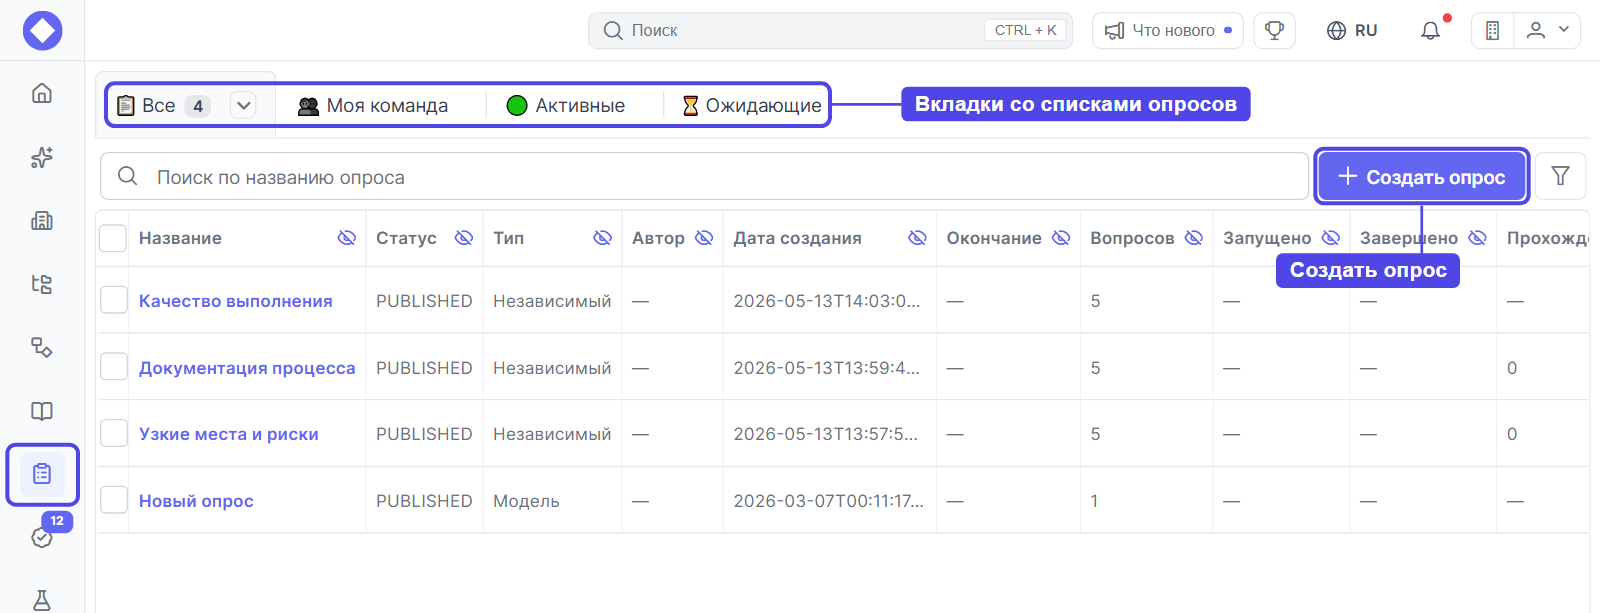Focus the global Поиск field
Screen dimensions: 1600x613
[830, 30]
